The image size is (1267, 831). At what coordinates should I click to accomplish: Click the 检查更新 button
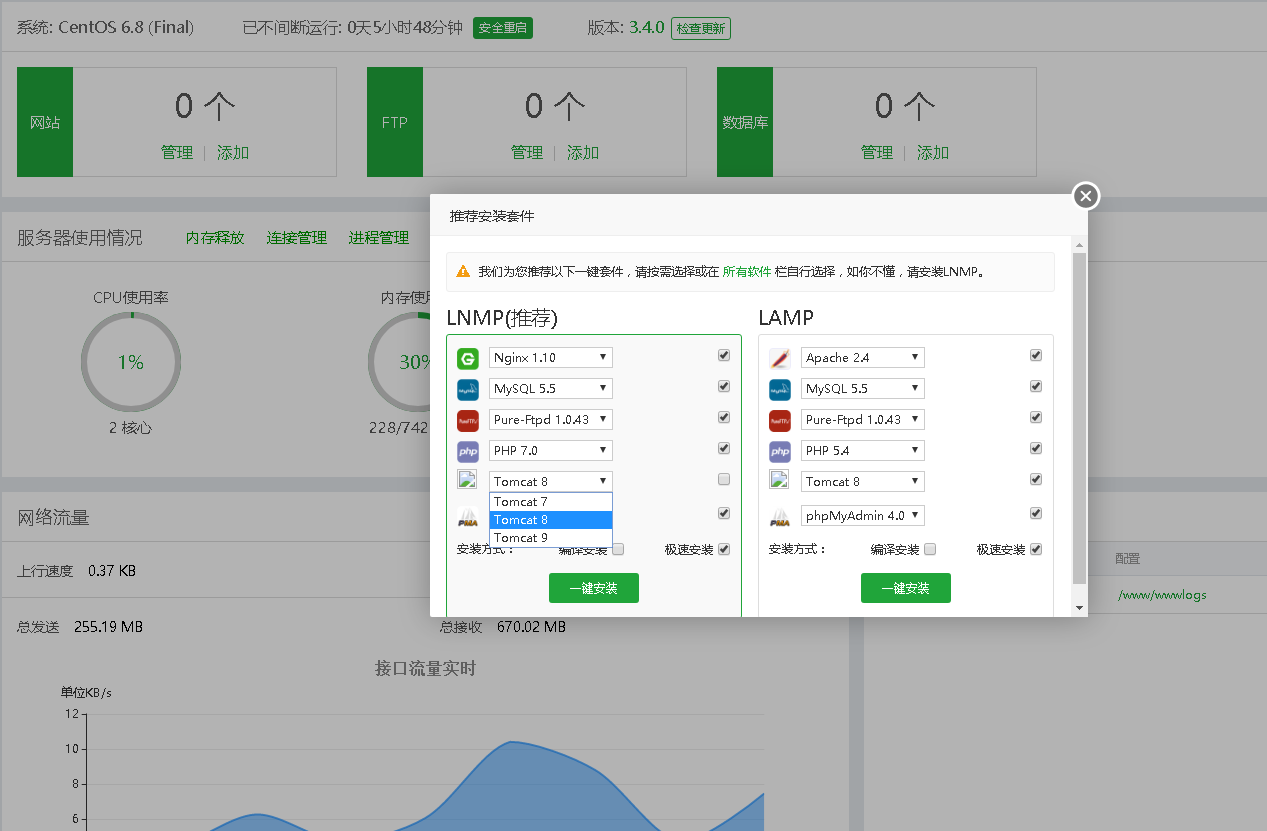[701, 28]
